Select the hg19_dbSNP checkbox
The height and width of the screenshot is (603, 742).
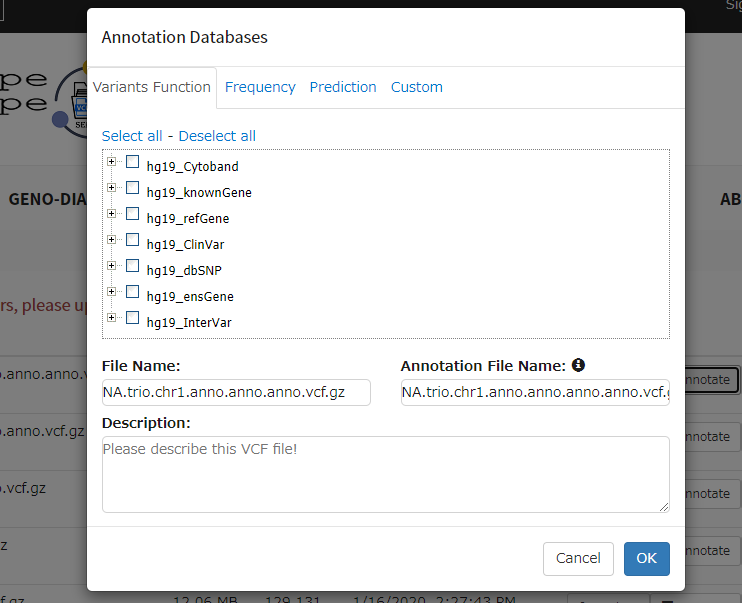132,266
